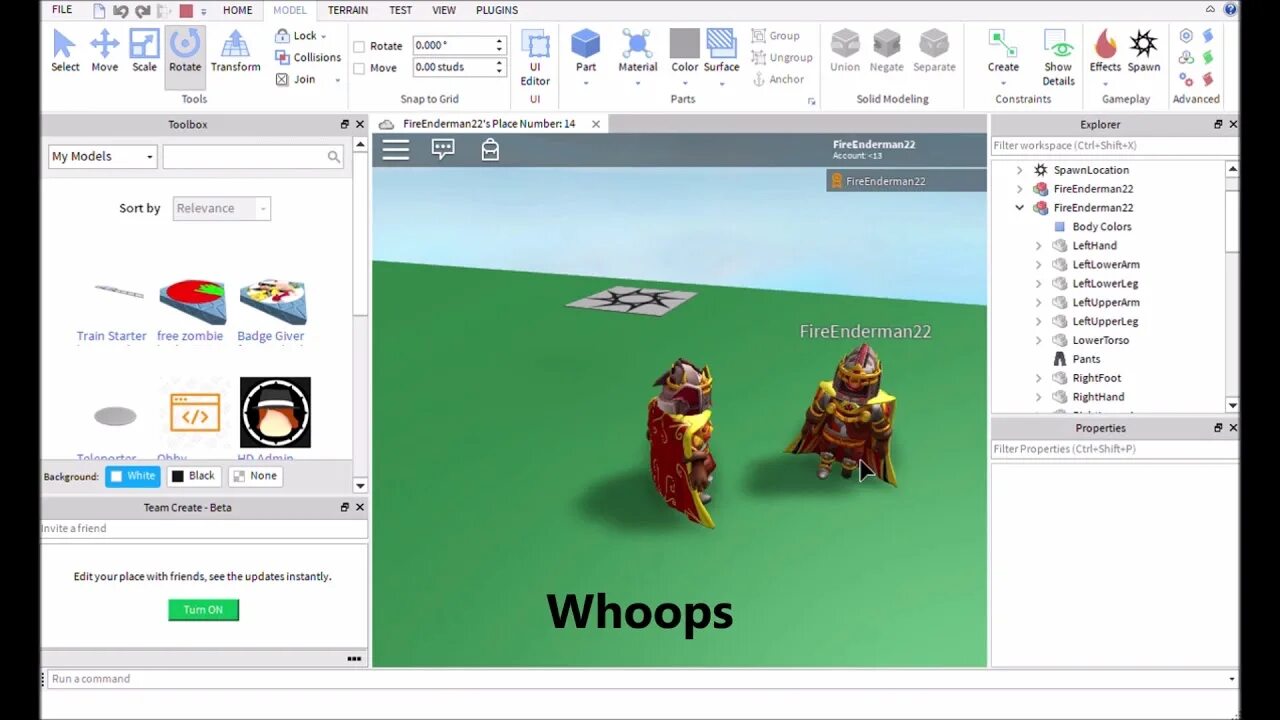Switch to the TERRAIN tab
1280x720 pixels.
pos(348,10)
